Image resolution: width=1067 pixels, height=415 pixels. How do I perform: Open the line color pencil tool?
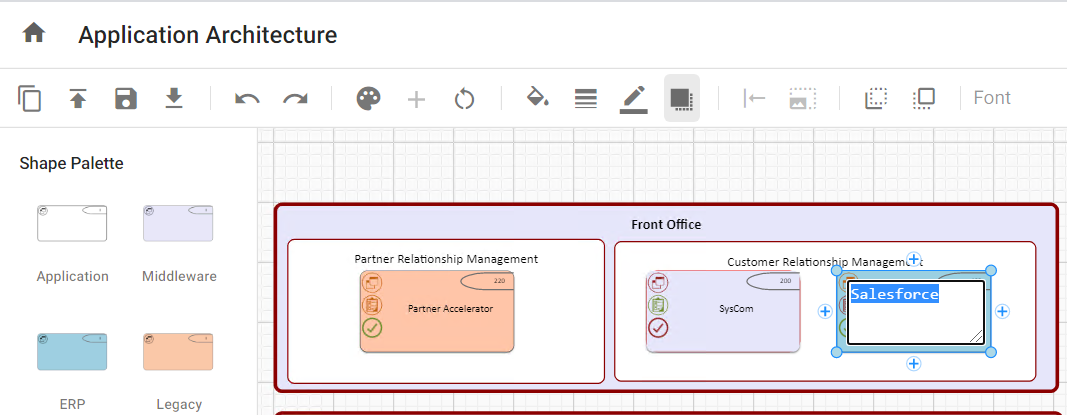634,98
